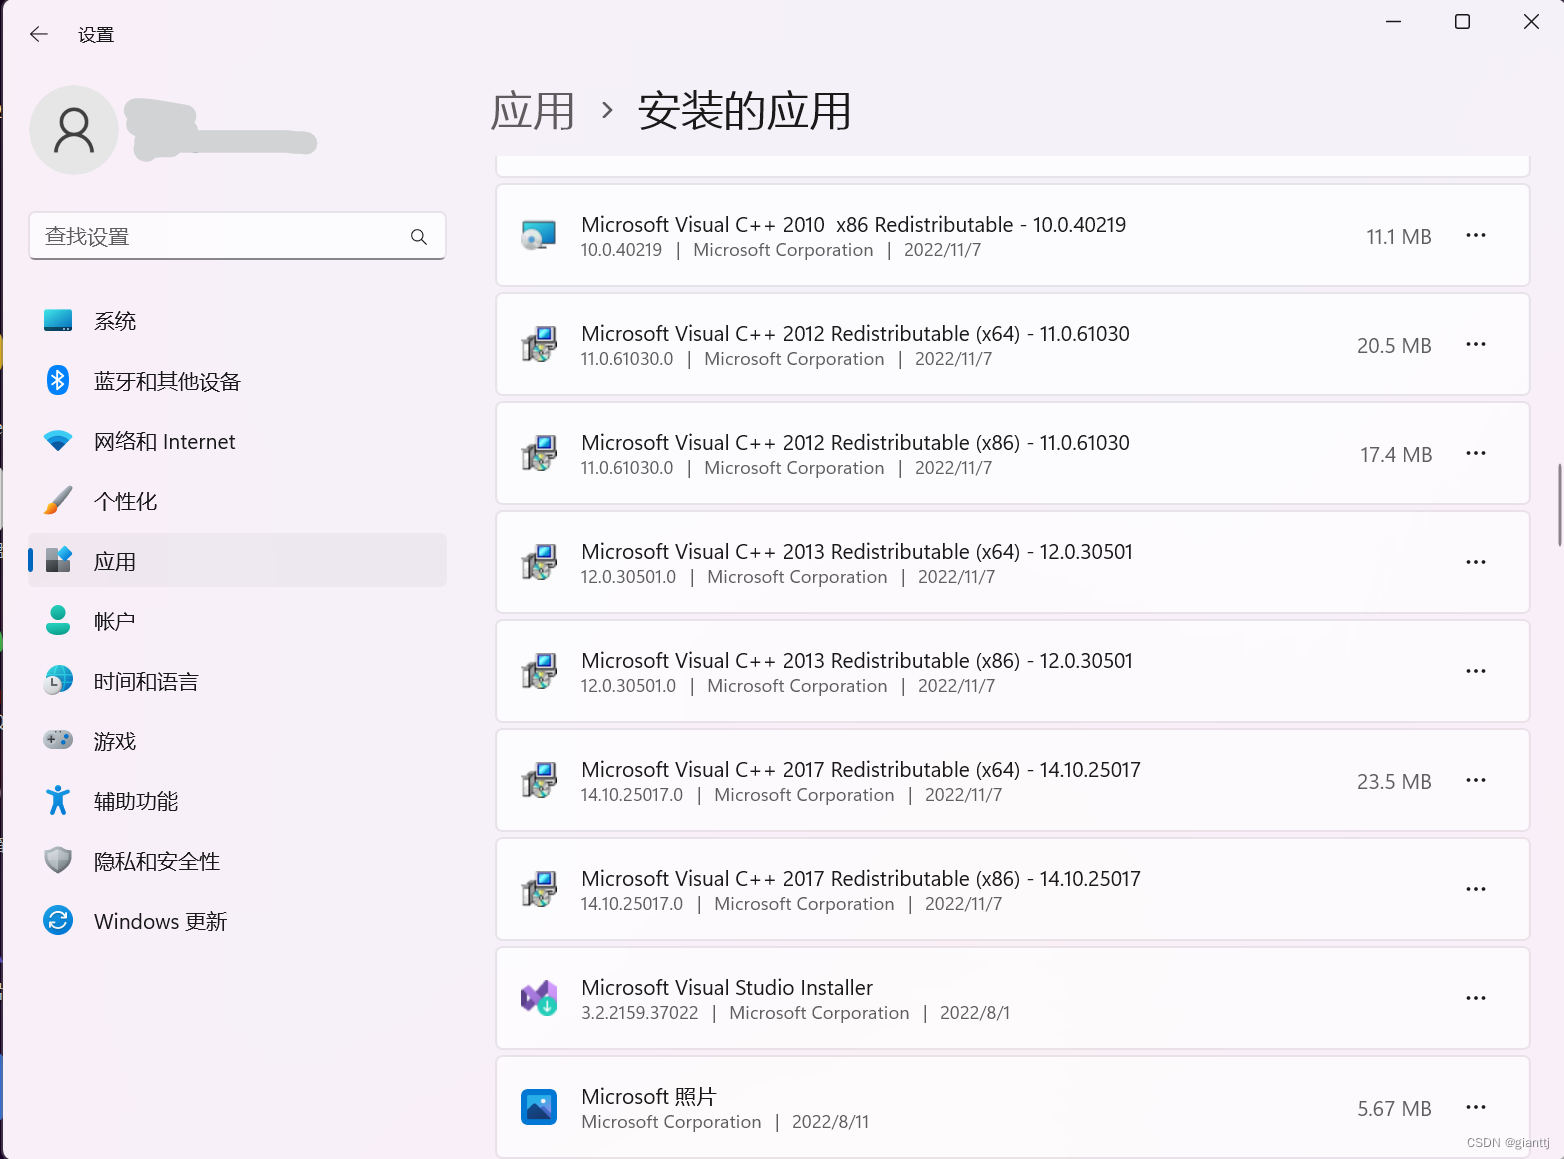
Task: Navigate back to the 应用 breadcrumb page
Action: click(533, 111)
